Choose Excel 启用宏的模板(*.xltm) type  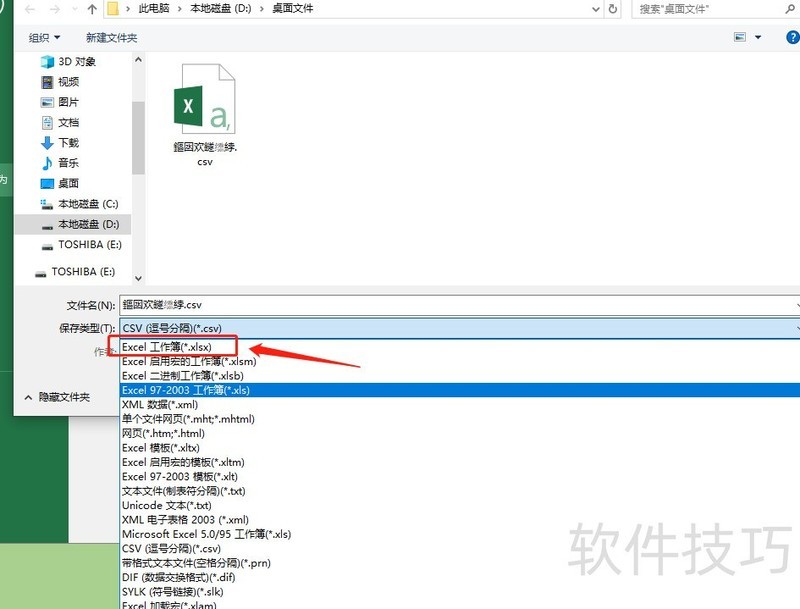pos(460,463)
